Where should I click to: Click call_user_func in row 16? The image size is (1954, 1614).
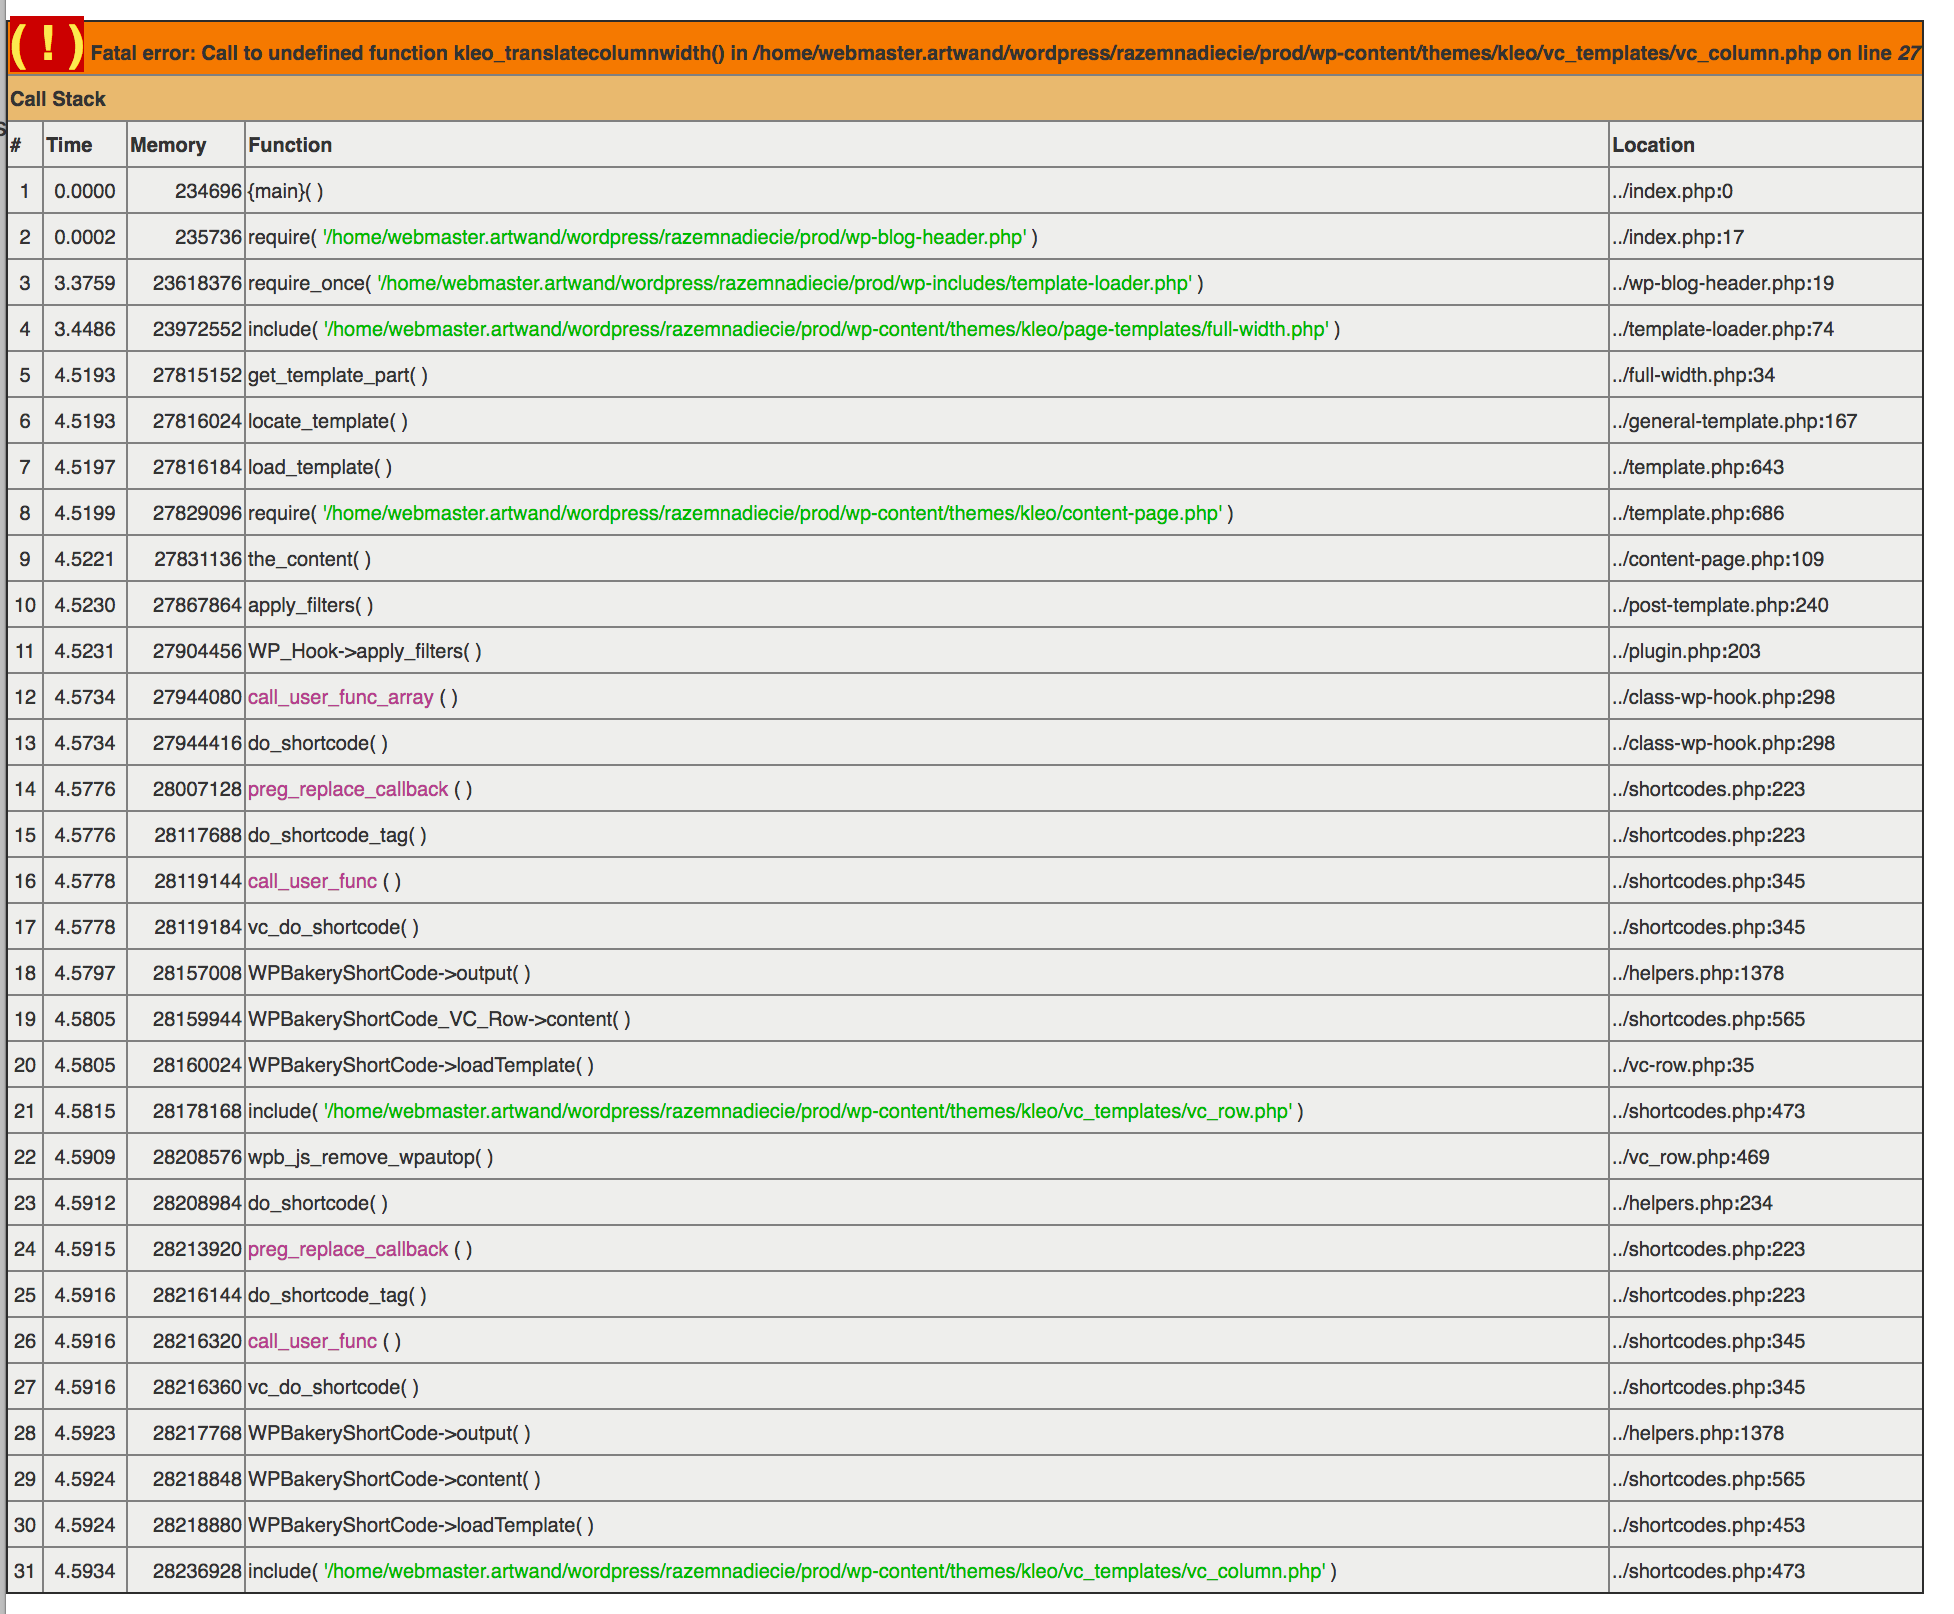[x=312, y=881]
